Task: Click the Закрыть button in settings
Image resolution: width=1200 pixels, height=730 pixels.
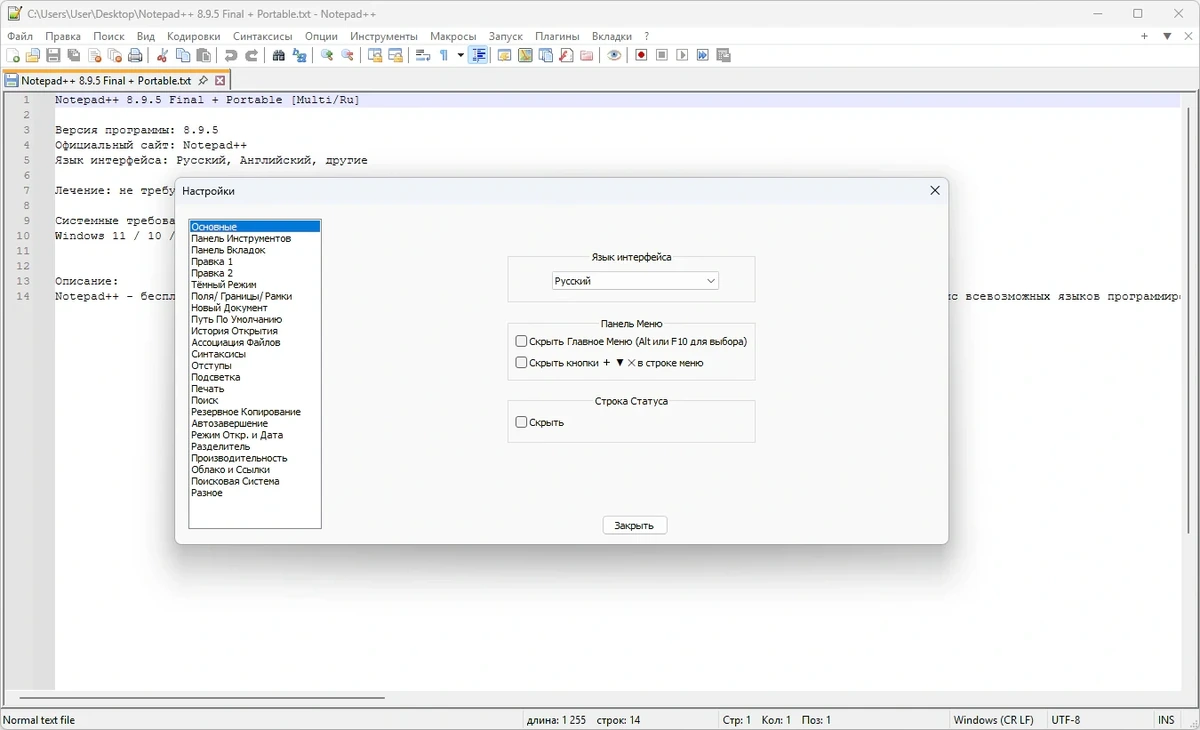Action: coord(634,525)
